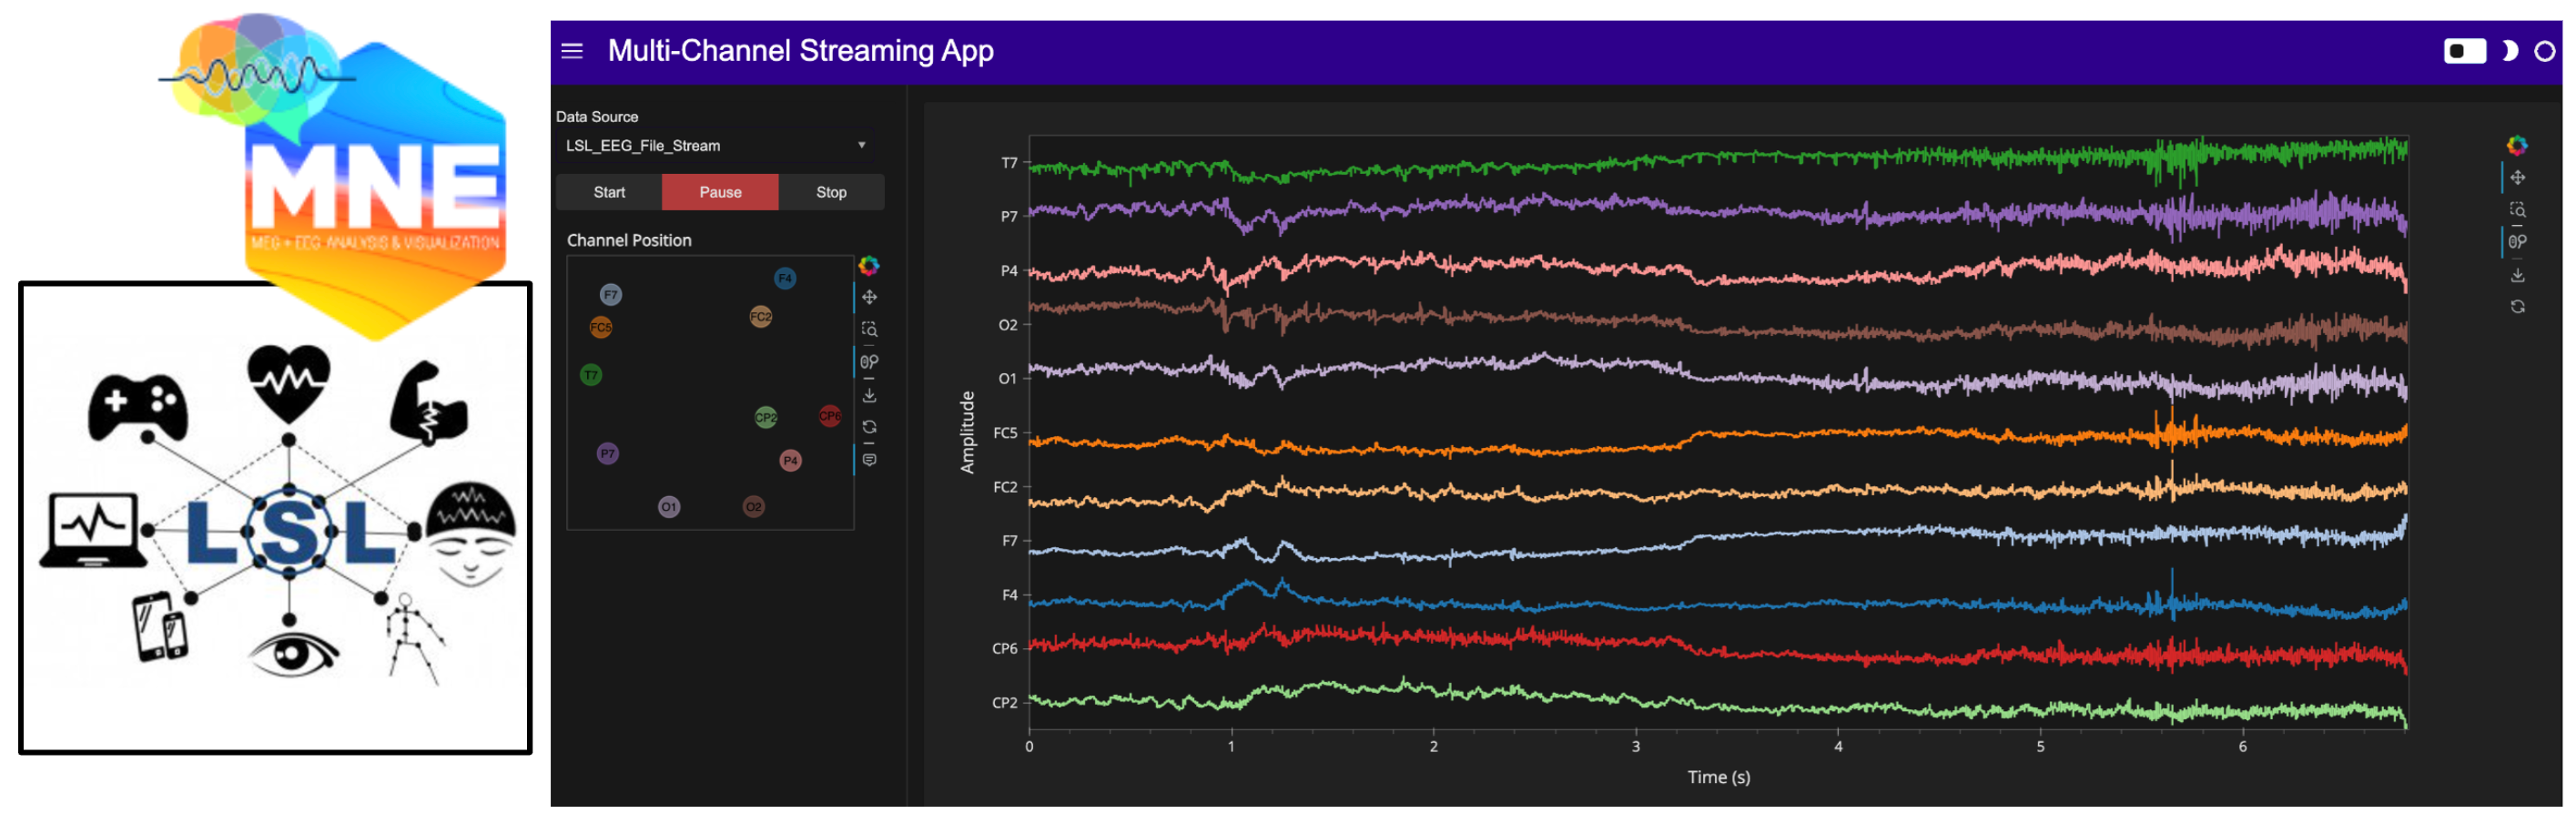This screenshot has height=834, width=2576.
Task: Select Box Zoom tool in EEG plot toolbar
Action: [2517, 210]
